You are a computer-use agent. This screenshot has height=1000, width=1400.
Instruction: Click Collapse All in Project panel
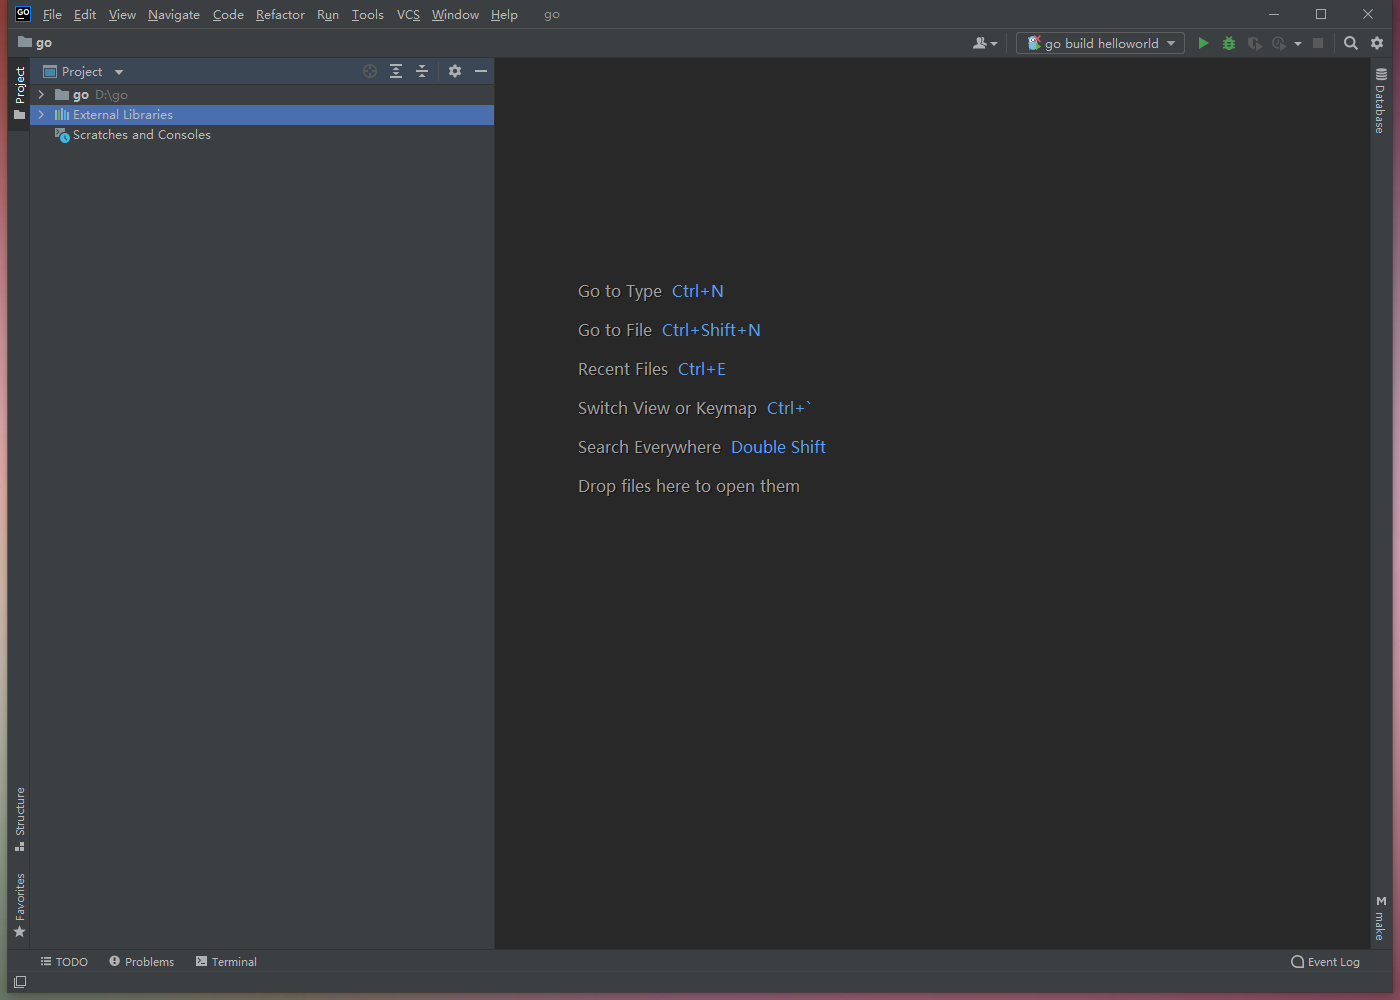pos(422,71)
